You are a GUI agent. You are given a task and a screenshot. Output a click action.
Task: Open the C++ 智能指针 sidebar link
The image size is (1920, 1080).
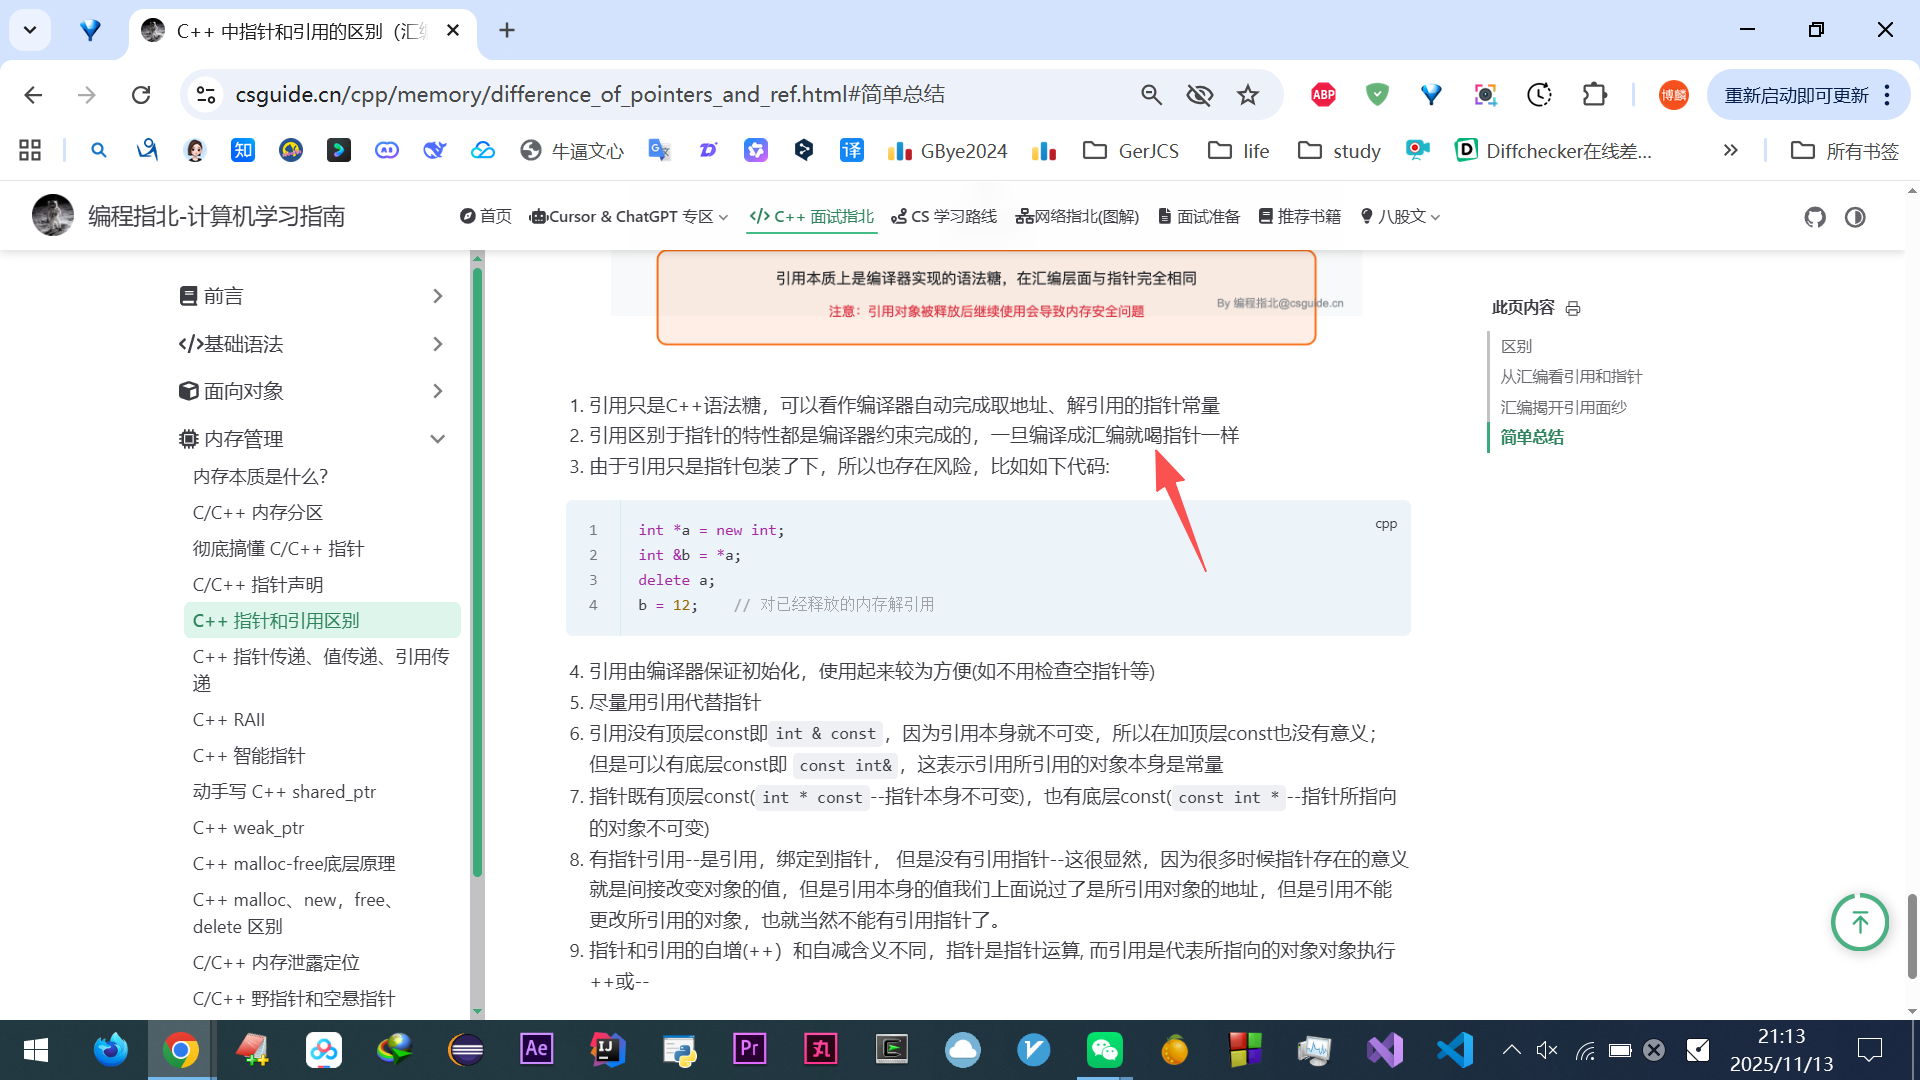coord(249,756)
